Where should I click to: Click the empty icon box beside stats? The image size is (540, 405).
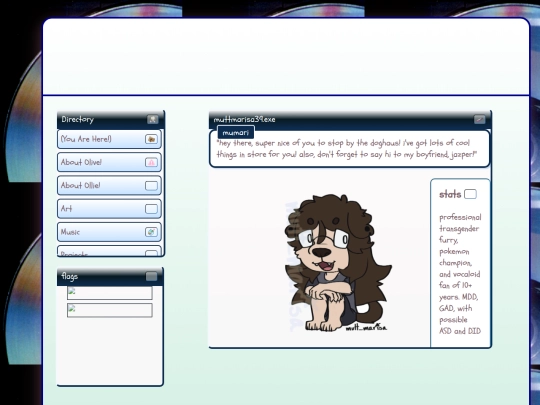[470, 194]
